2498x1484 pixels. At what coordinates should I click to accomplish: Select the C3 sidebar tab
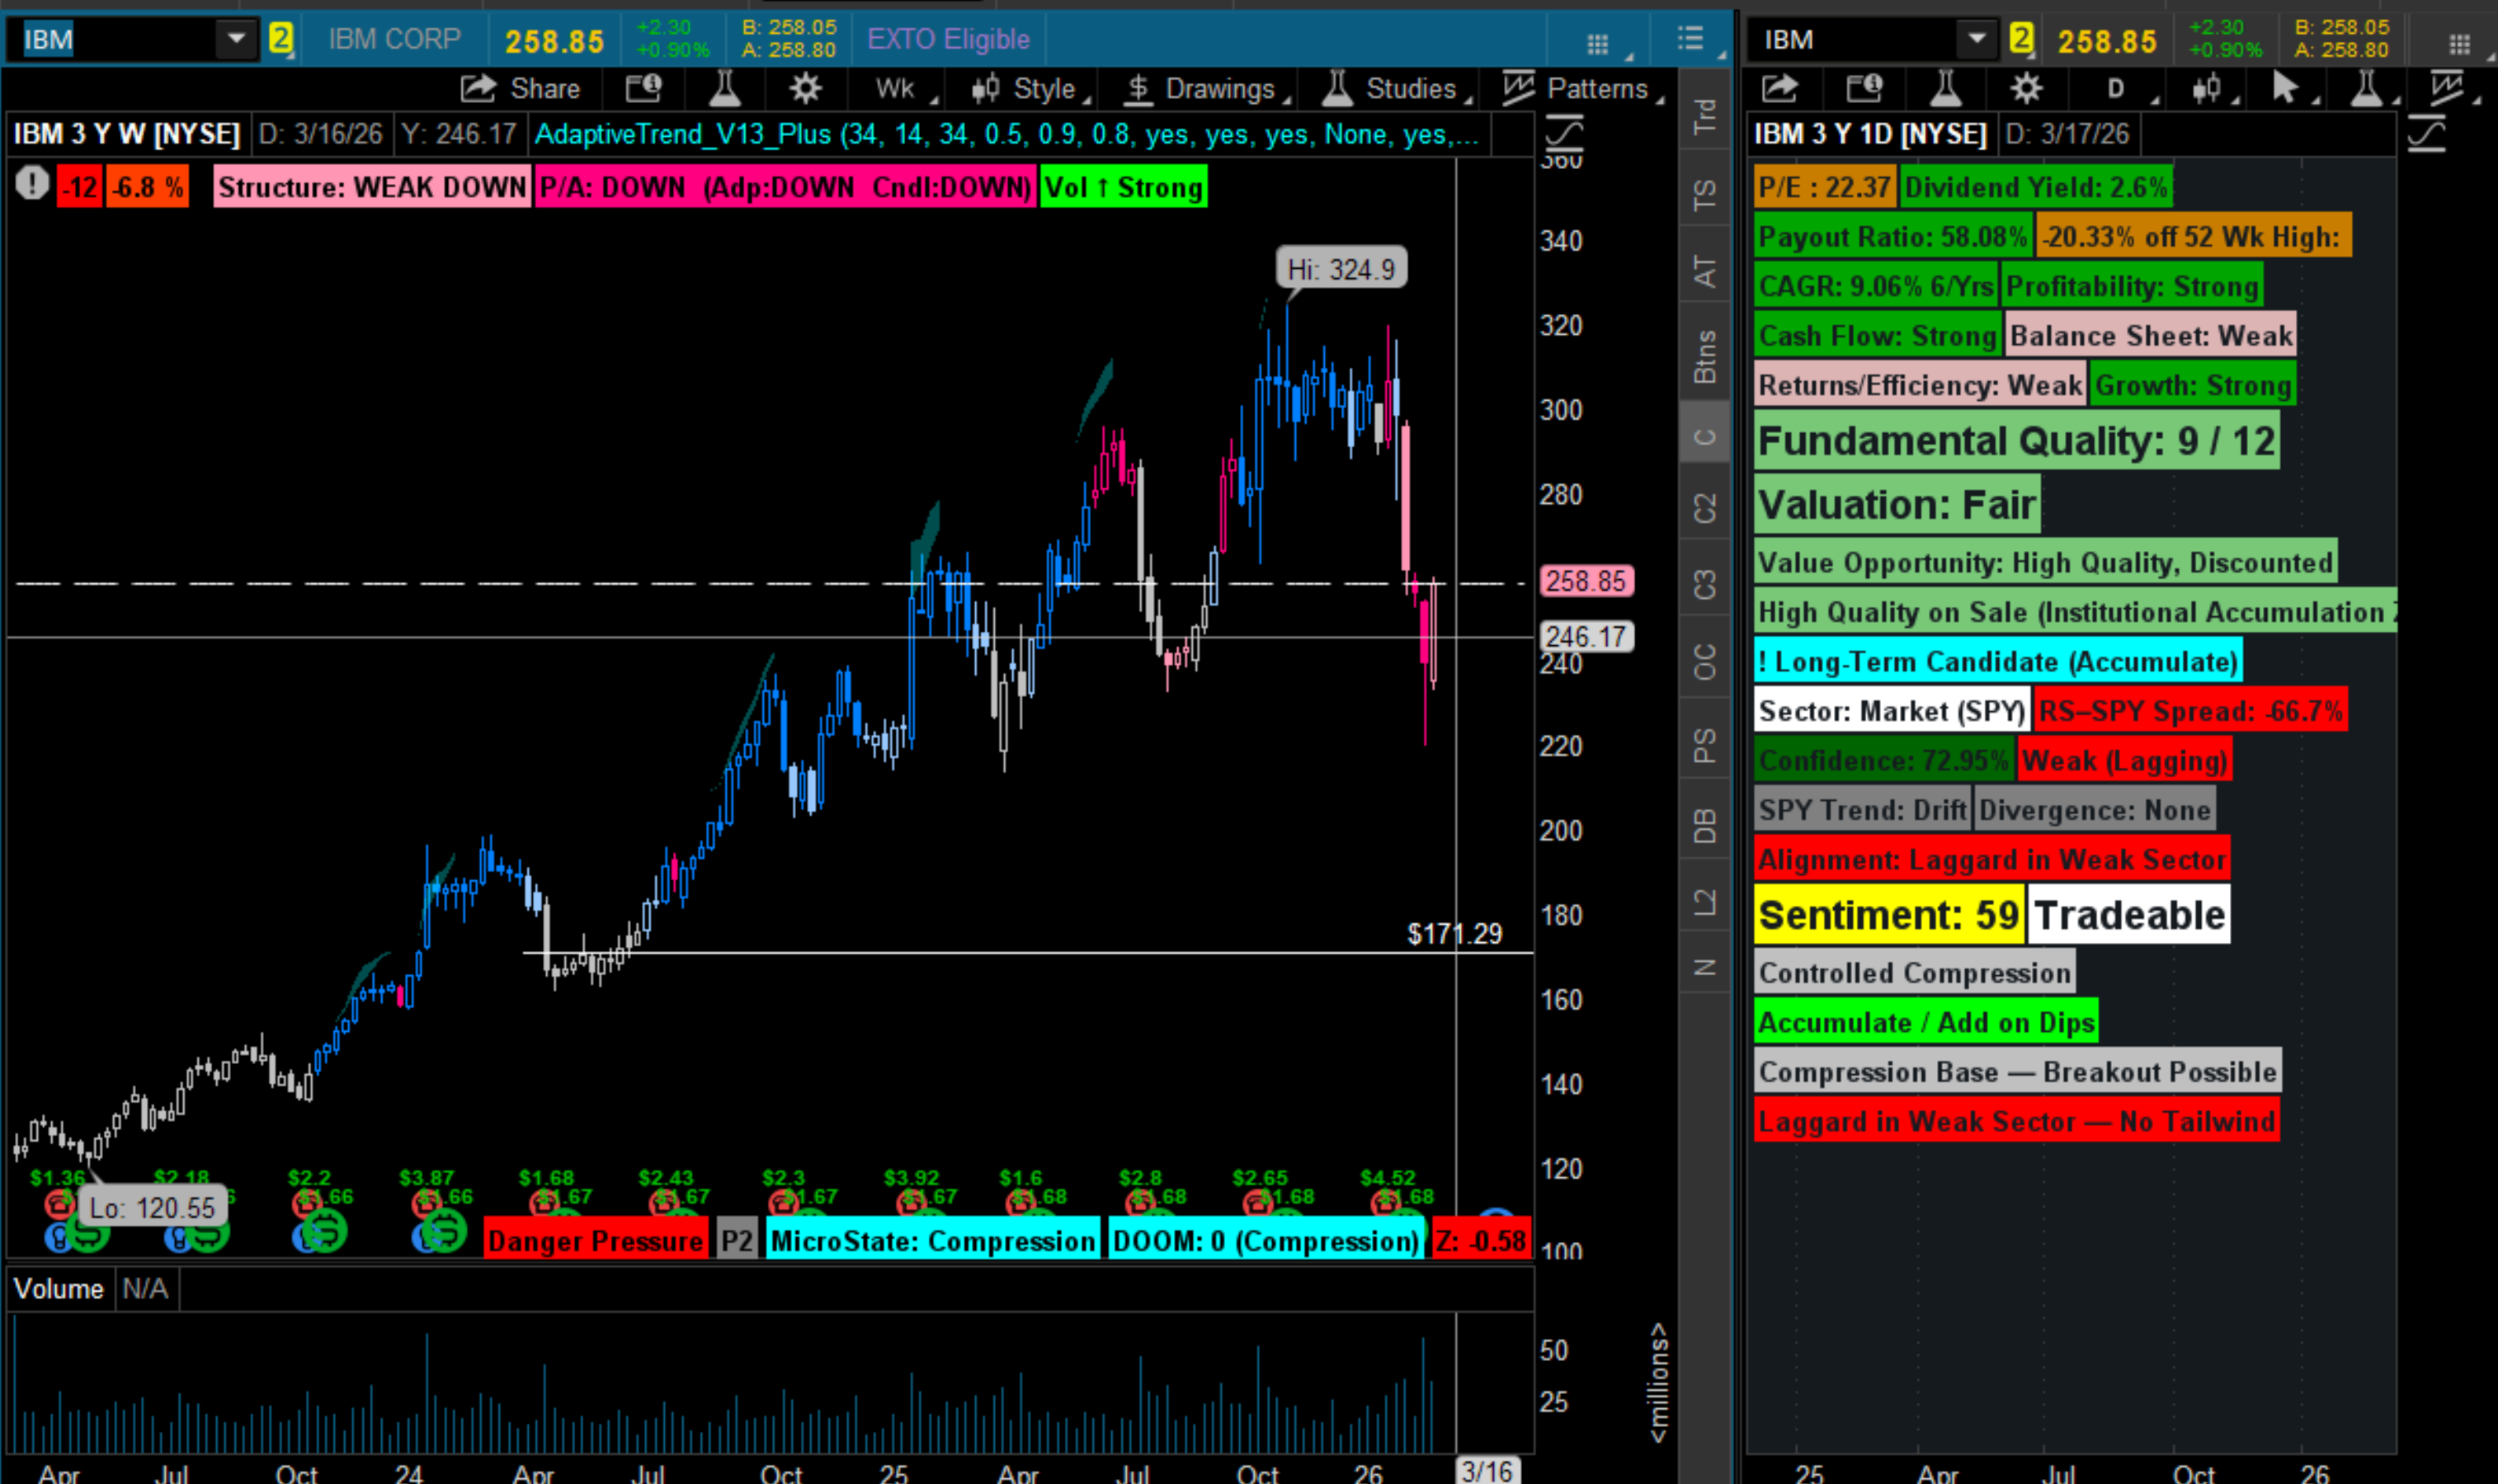(x=1705, y=584)
